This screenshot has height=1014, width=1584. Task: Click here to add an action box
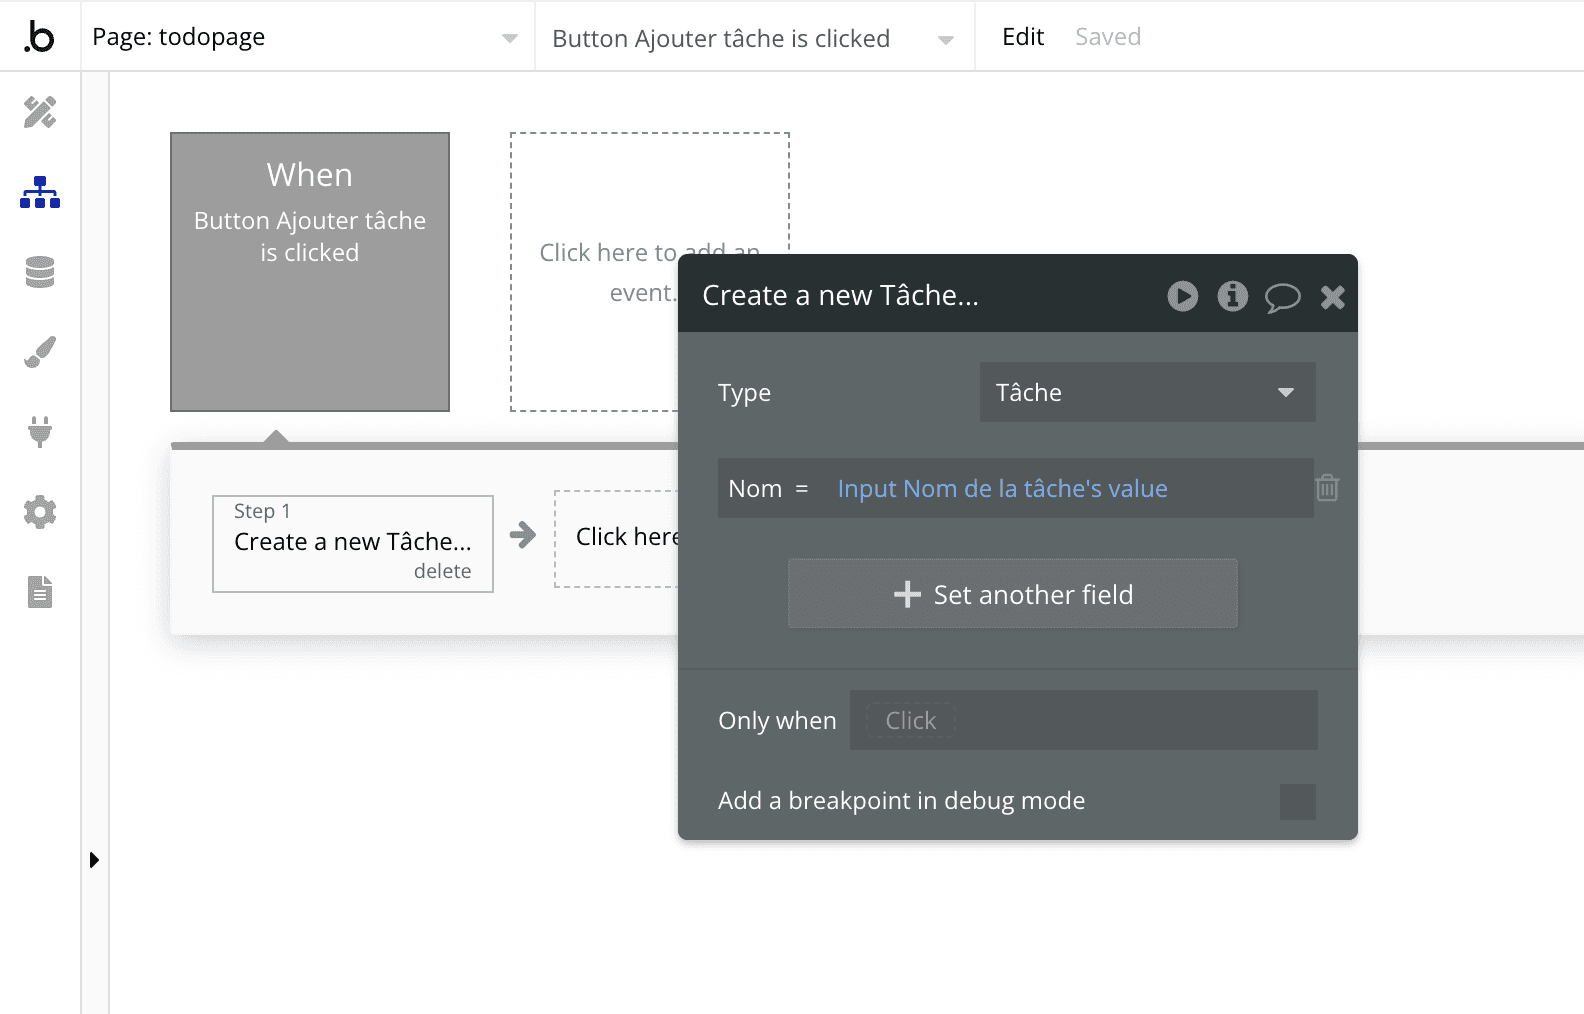617,538
